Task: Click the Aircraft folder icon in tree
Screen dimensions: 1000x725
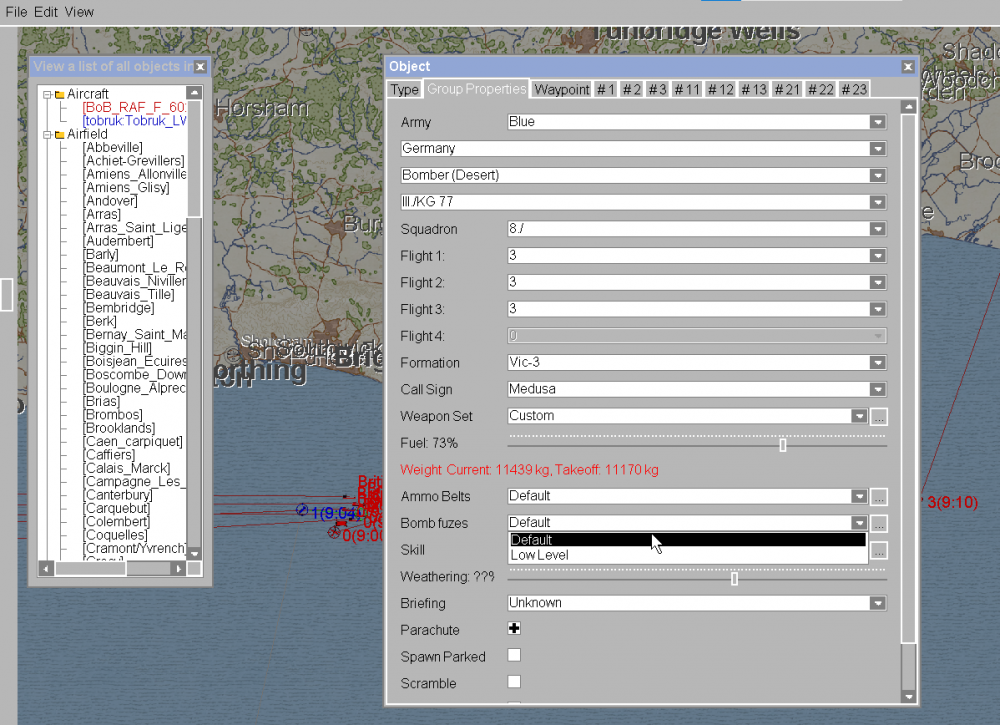Action: 59,94
